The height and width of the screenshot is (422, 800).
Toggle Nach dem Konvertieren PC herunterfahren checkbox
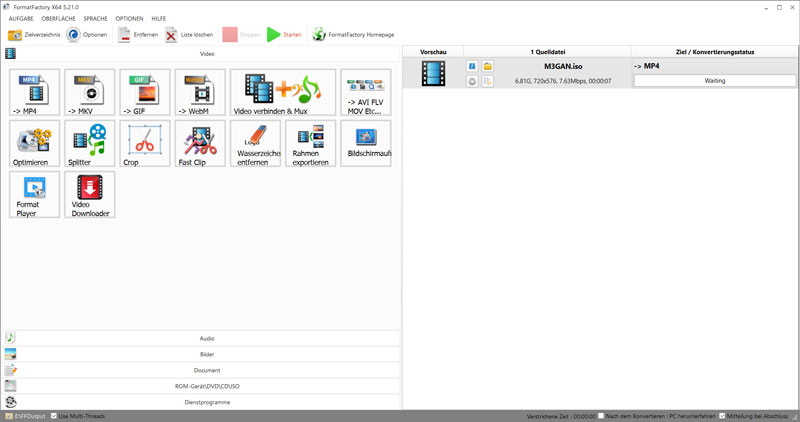pyautogui.click(x=601, y=416)
